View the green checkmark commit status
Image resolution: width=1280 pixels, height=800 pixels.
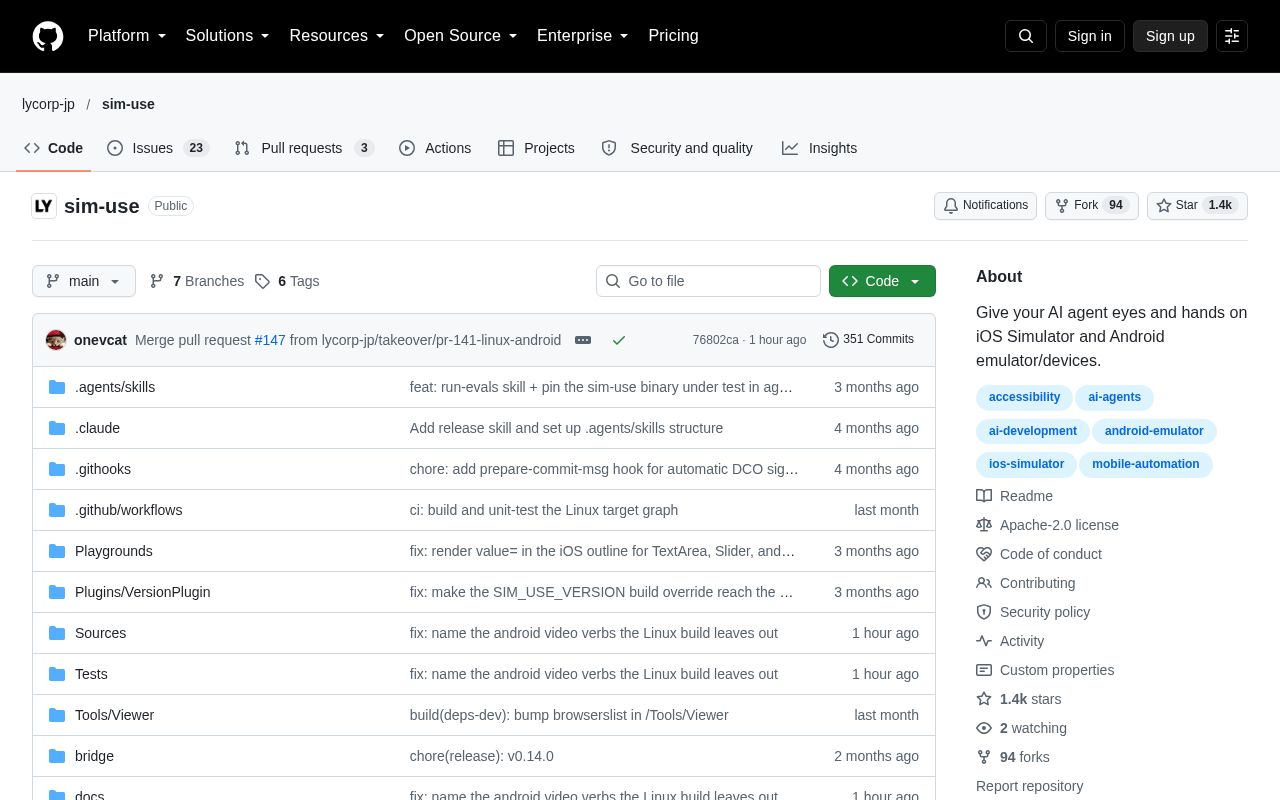[619, 340]
